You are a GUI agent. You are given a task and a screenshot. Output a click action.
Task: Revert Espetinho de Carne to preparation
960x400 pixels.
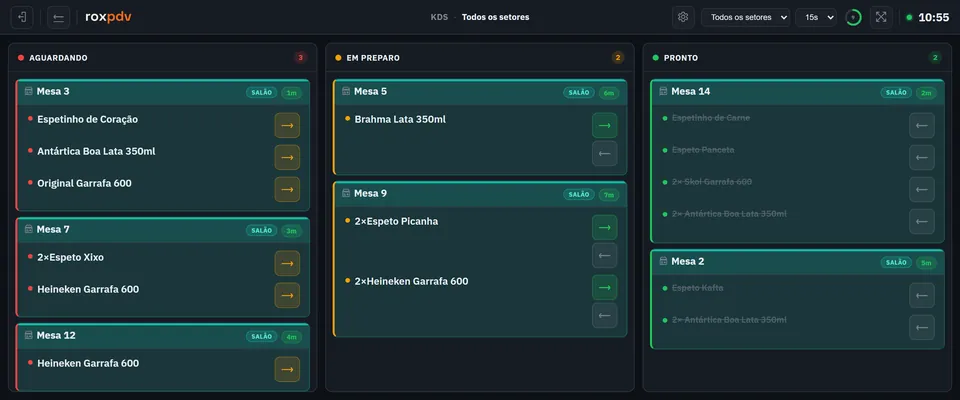click(x=921, y=125)
